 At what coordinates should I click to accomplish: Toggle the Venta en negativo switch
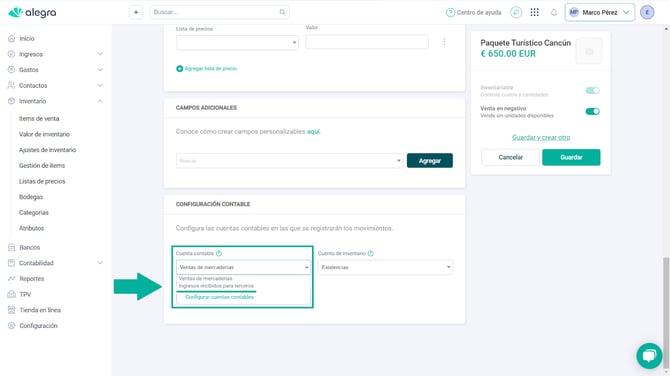point(592,112)
